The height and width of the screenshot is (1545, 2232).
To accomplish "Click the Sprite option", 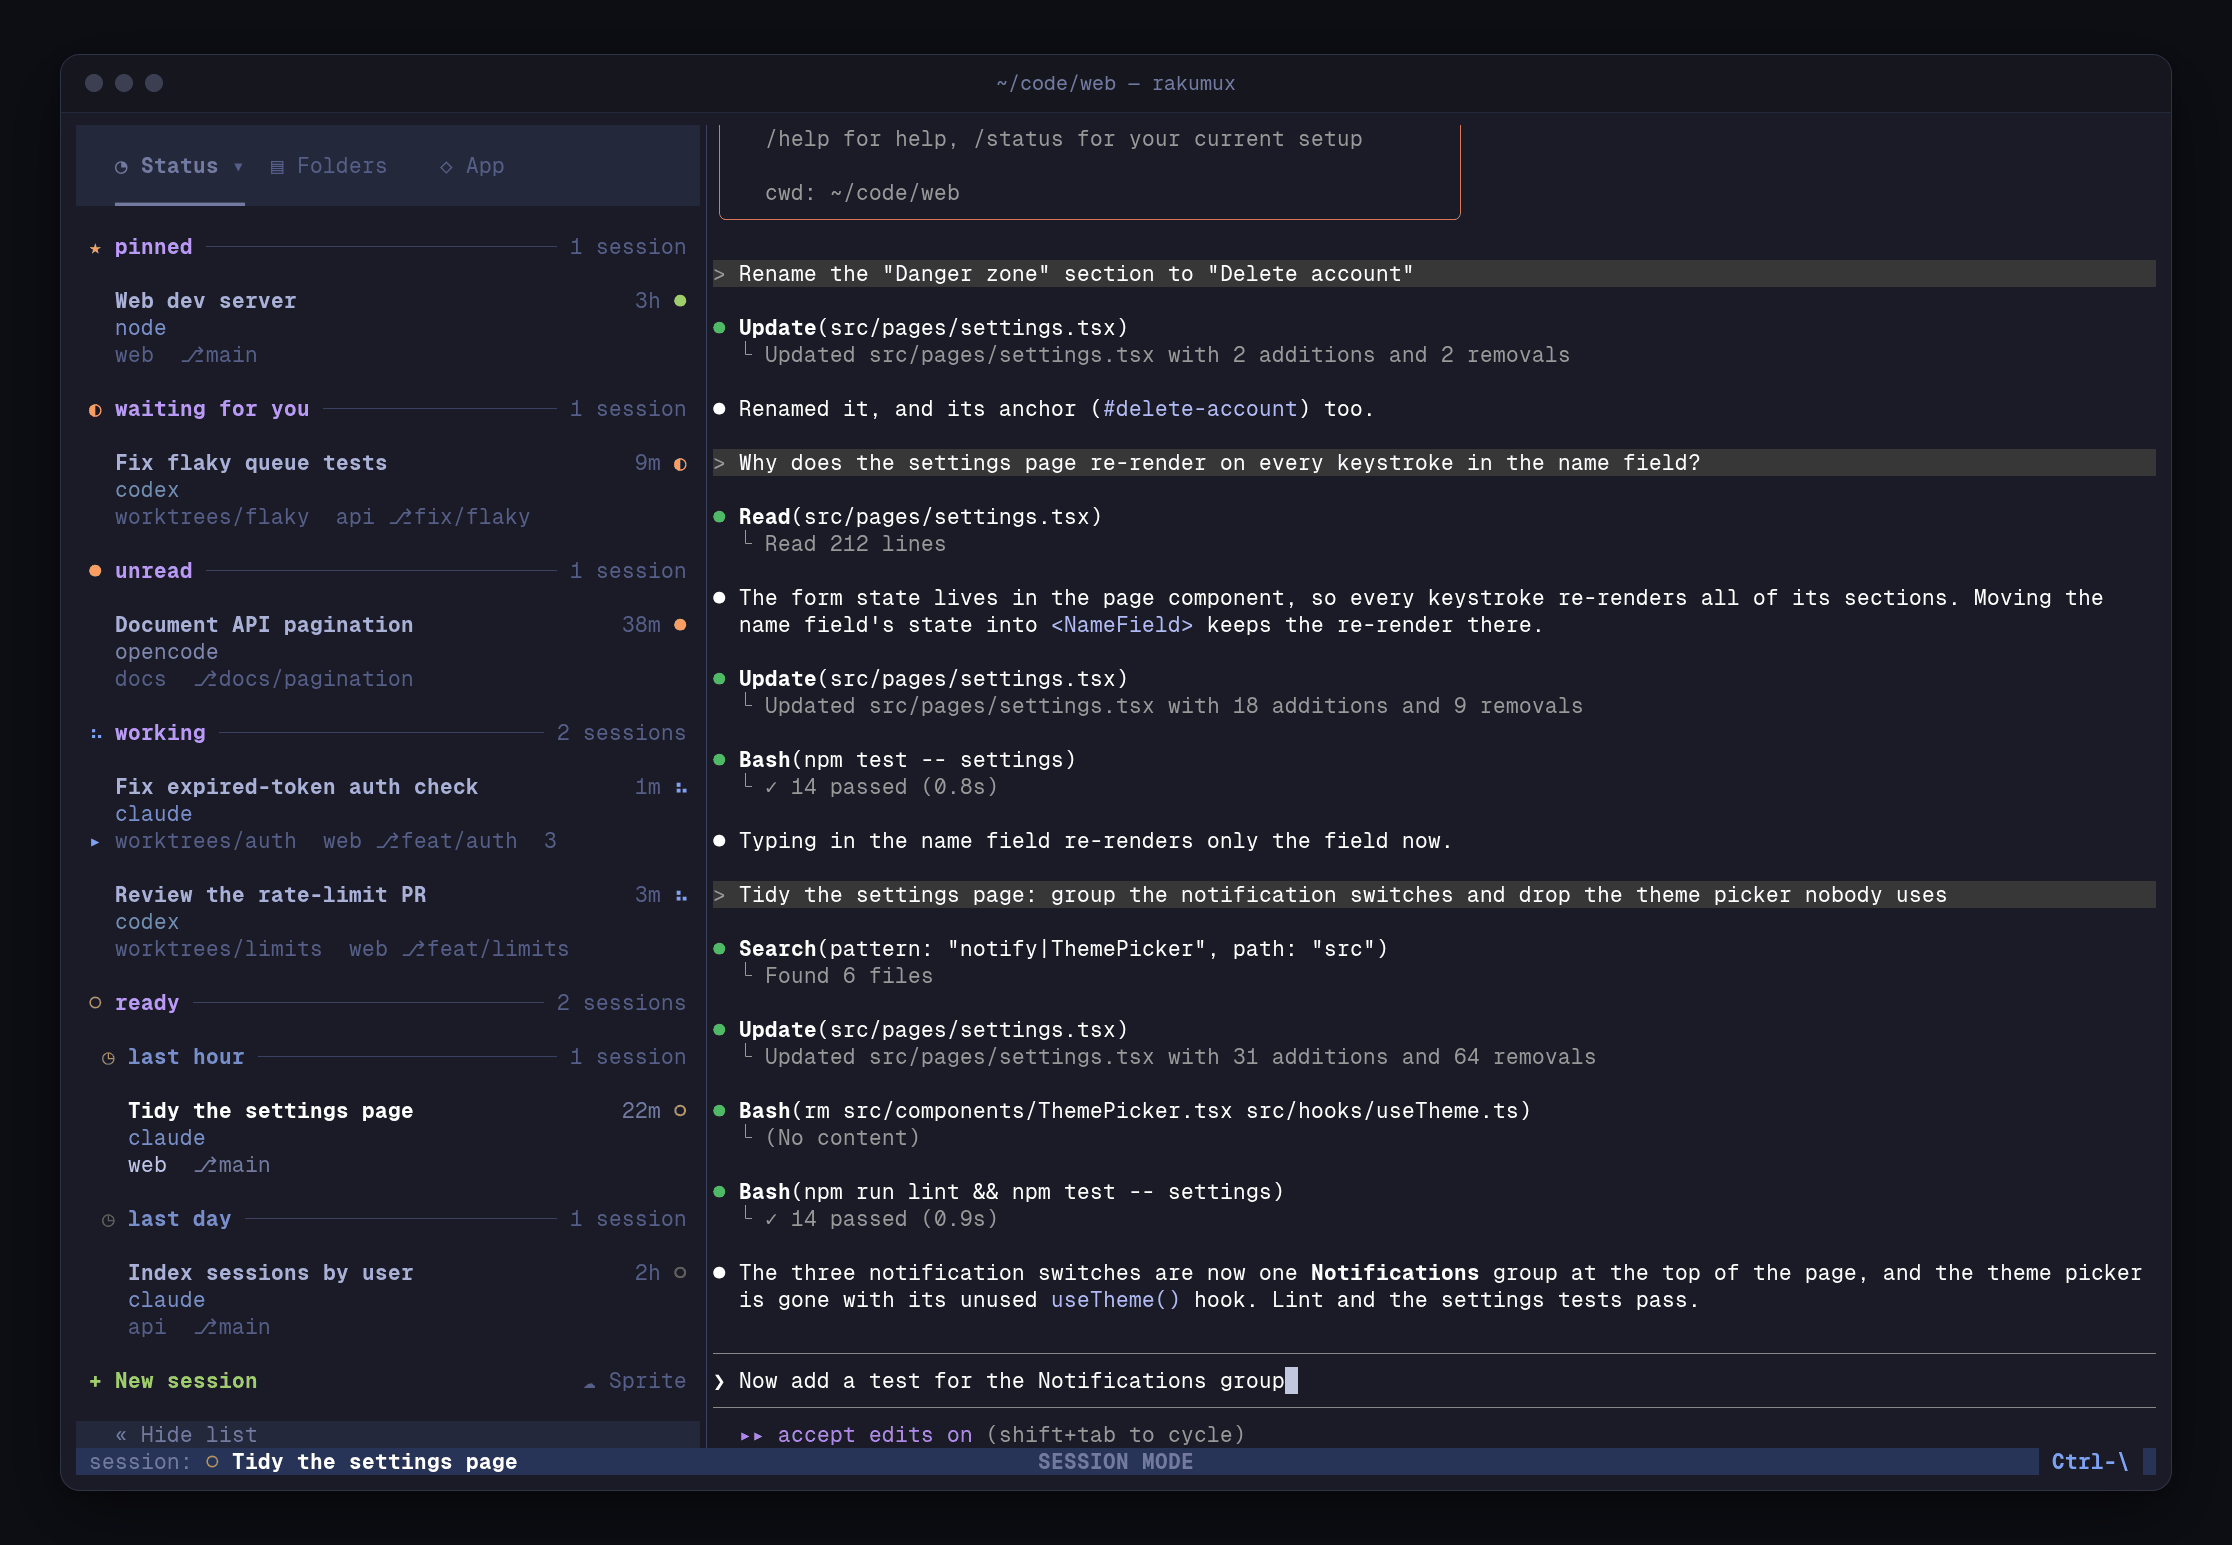I will coord(635,1381).
